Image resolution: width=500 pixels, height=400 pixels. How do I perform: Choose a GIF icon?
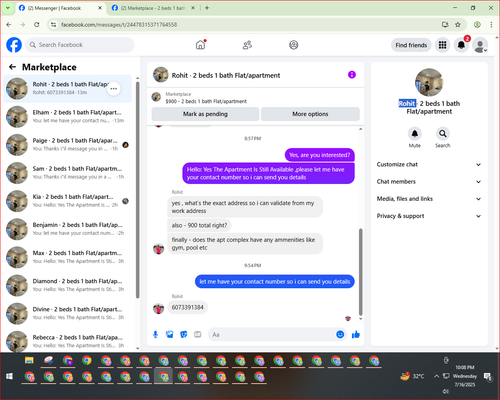point(198,334)
